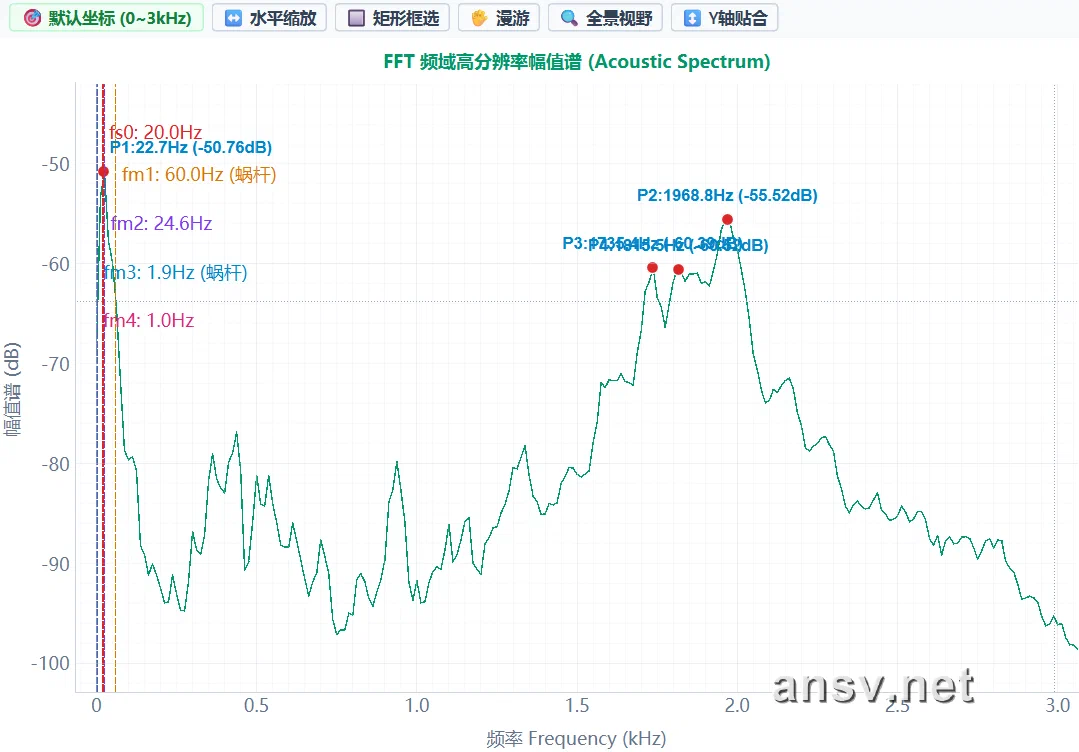The height and width of the screenshot is (752, 1079).
Task: Apply Y轴贴合 auto fit
Action: tap(725, 18)
